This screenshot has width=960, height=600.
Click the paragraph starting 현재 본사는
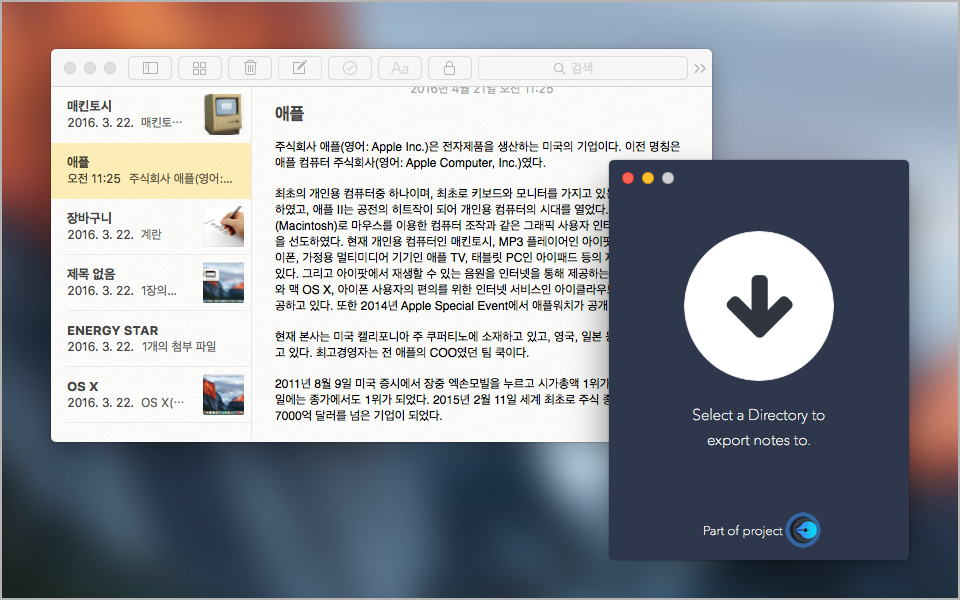(x=442, y=345)
